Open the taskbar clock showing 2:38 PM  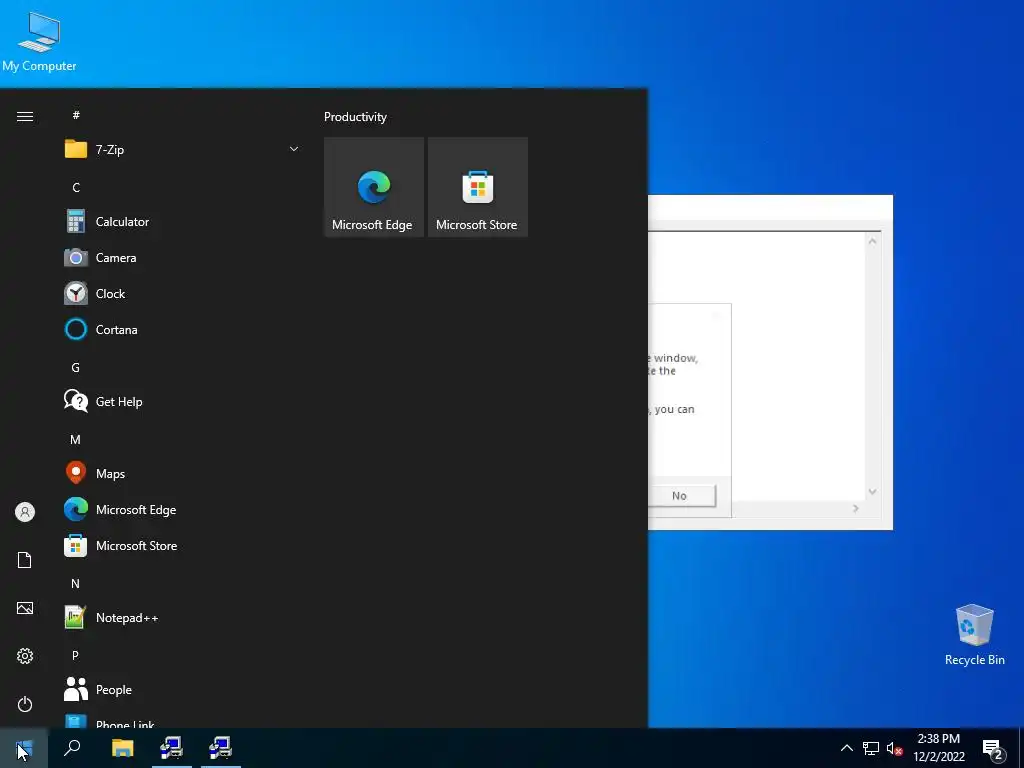click(x=938, y=748)
